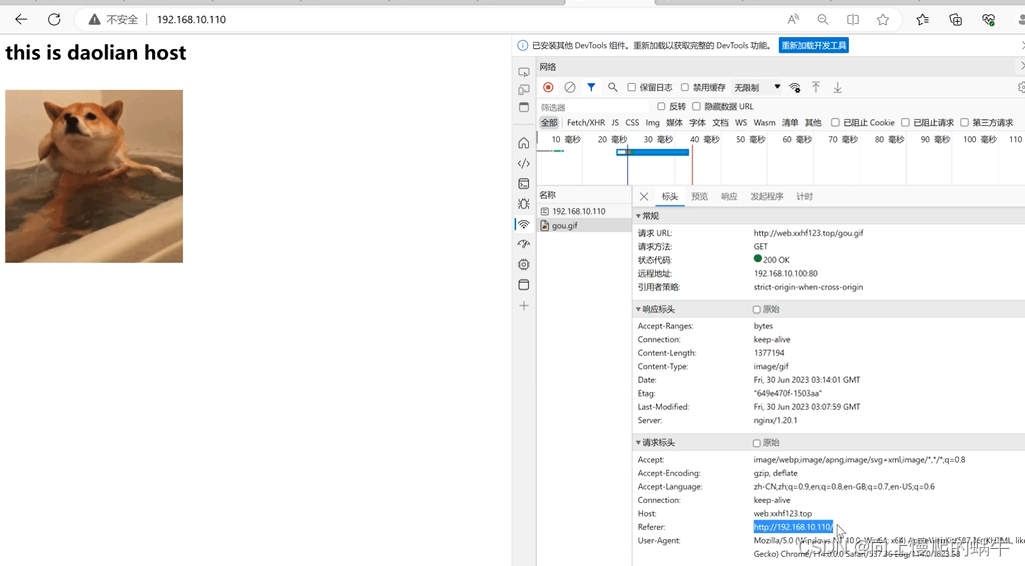The height and width of the screenshot is (566, 1025).
Task: Open the Performance gauge icon in sidebar
Action: tap(524, 244)
